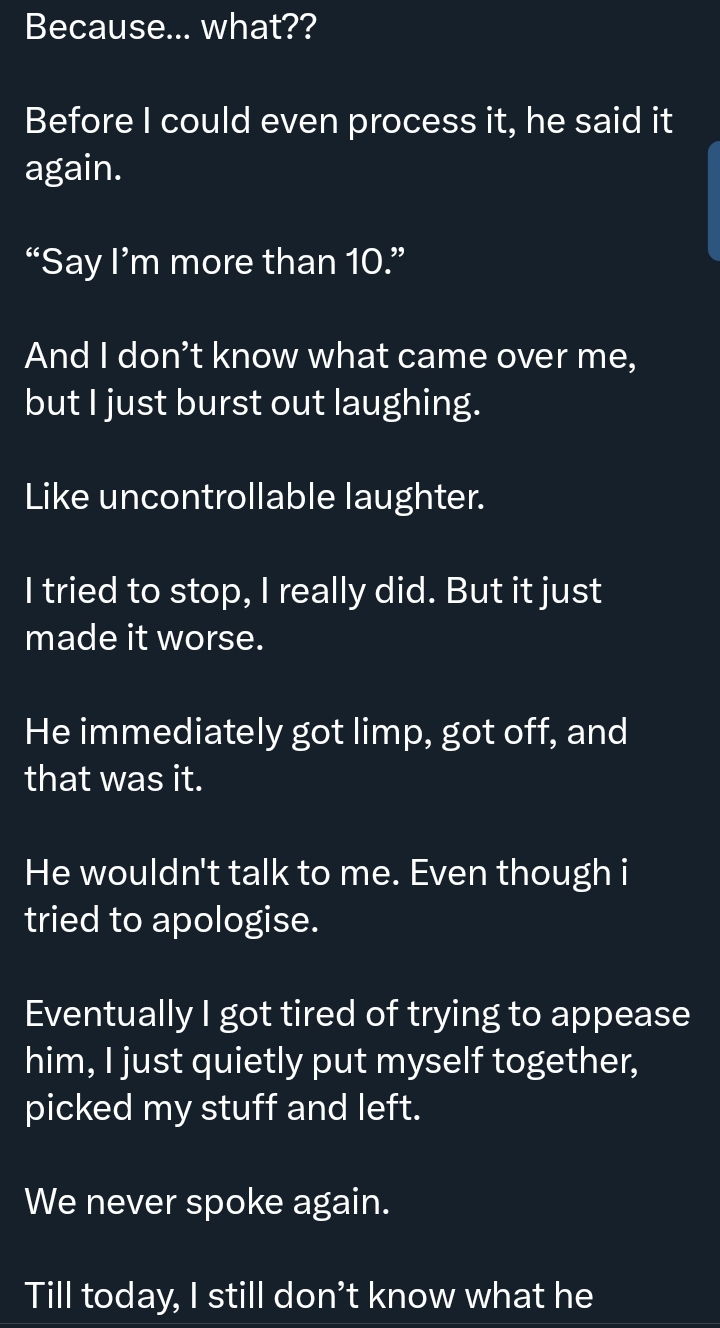
Task: Tap the "He immediately got limp" paragraph
Action: click(326, 732)
